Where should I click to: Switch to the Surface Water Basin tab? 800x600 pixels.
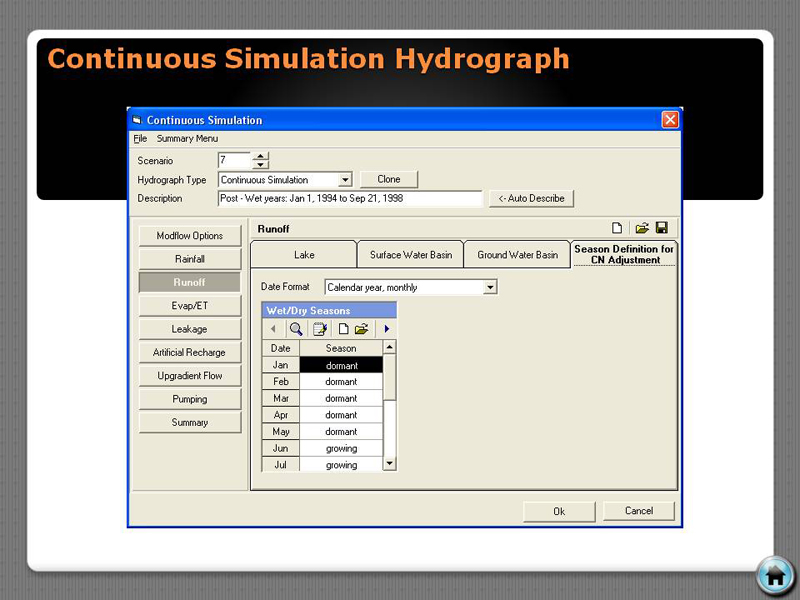pos(410,255)
